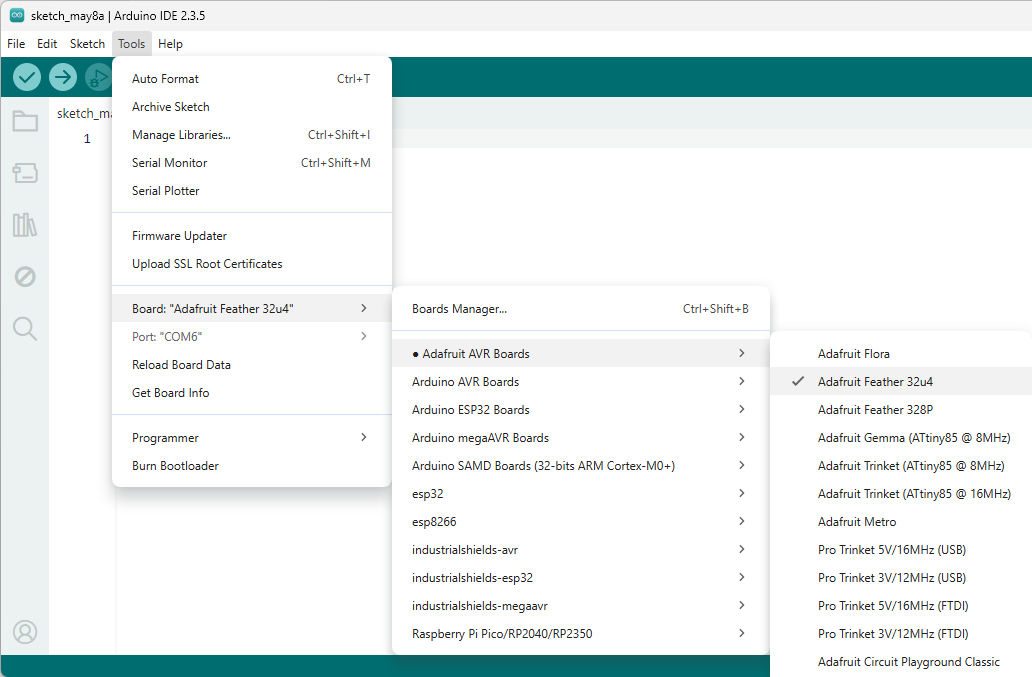
Task: Click the Arduino IDE app logo
Action: [x=16, y=15]
